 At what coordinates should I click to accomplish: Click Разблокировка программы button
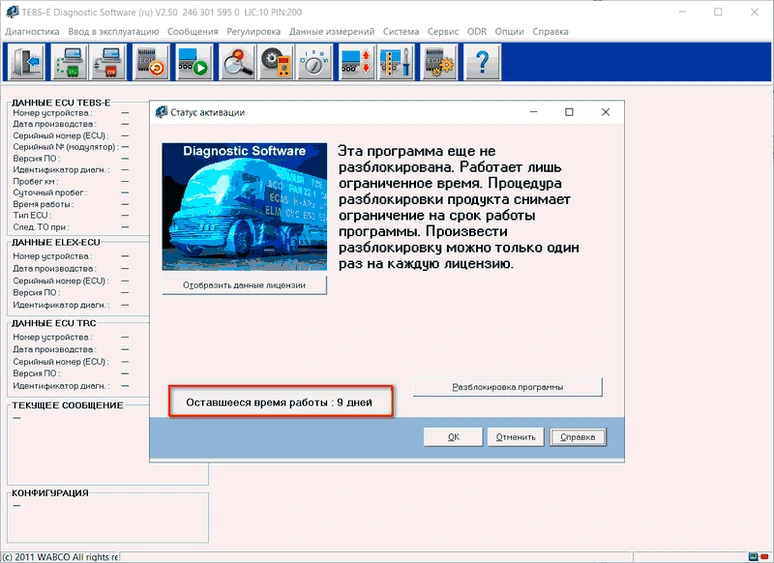507,387
